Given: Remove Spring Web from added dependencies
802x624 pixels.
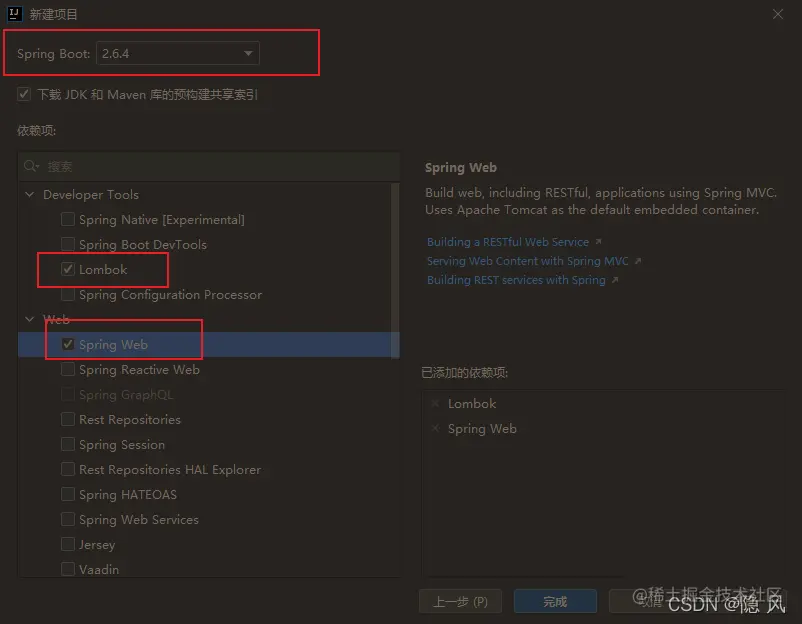Looking at the screenshot, I should coord(435,428).
